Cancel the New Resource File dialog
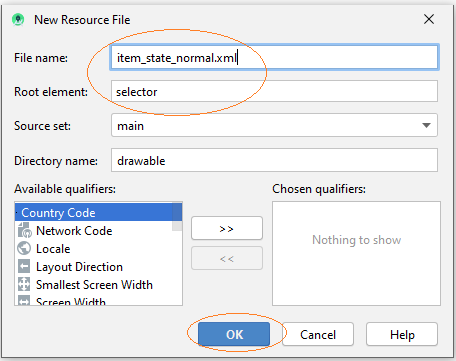 coord(318,334)
